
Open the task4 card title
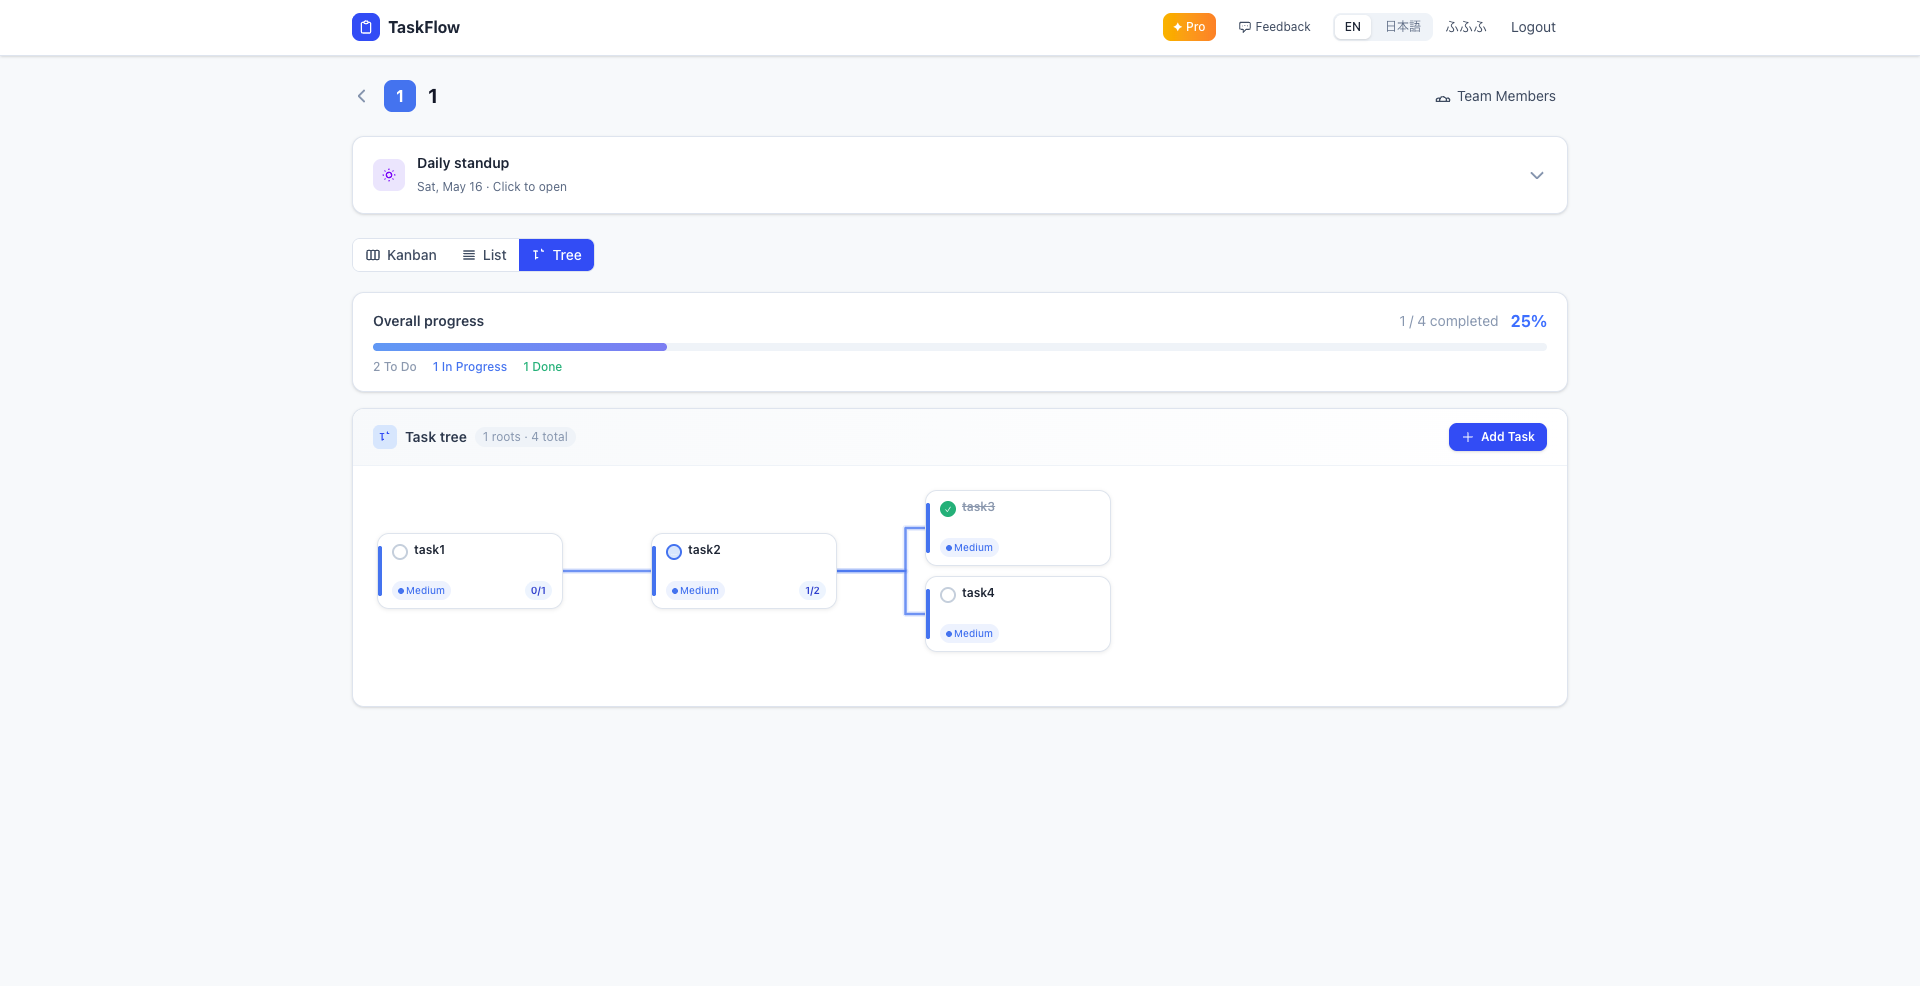tap(978, 593)
